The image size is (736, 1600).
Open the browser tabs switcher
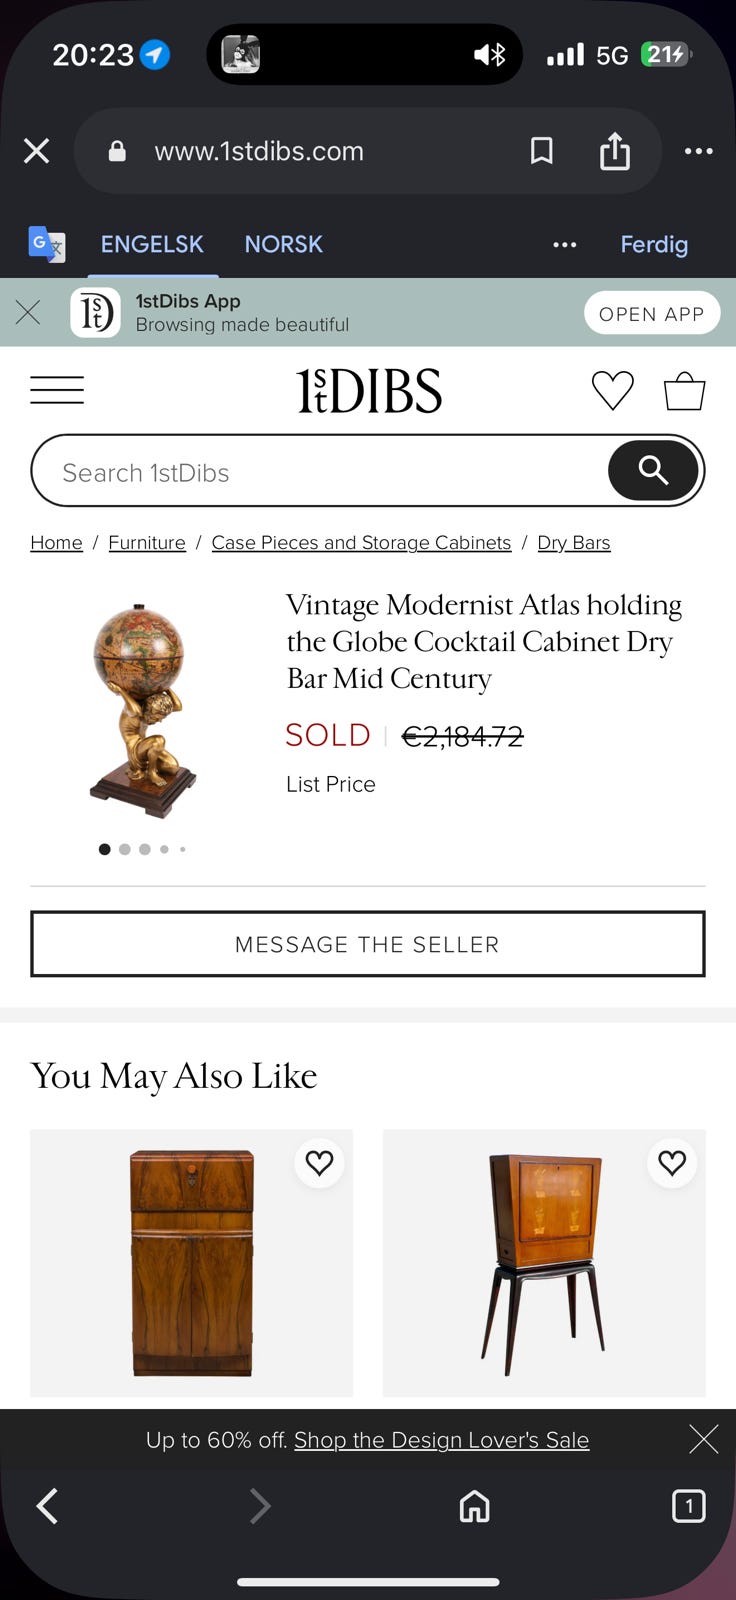[x=688, y=1506]
